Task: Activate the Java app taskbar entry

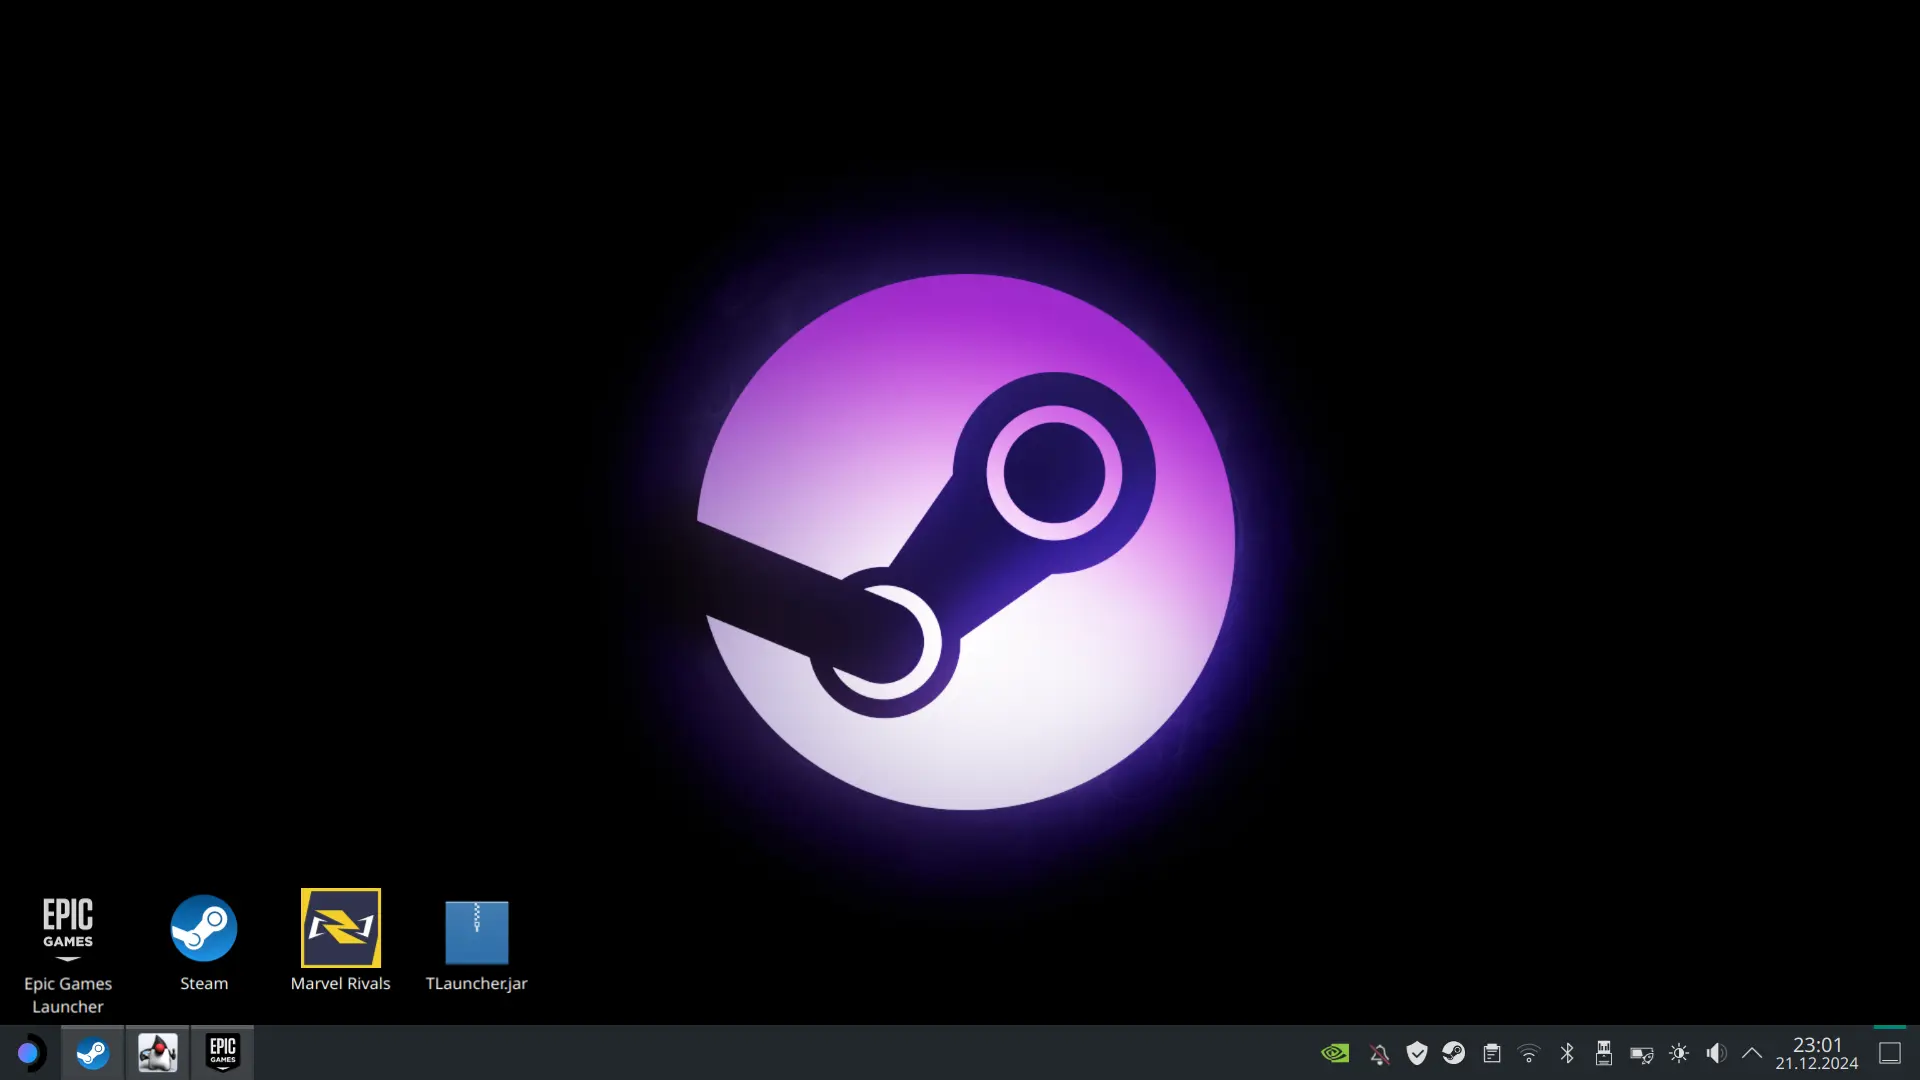Action: [x=157, y=1053]
